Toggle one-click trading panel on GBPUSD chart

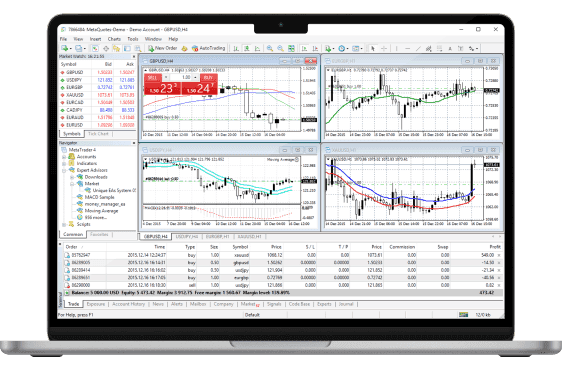[146, 70]
